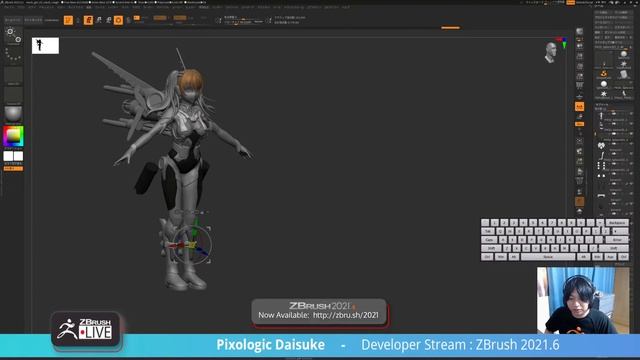Click Backspace on the on-screen keyboard
Viewport: 640px width, 360px height.
pos(617,222)
